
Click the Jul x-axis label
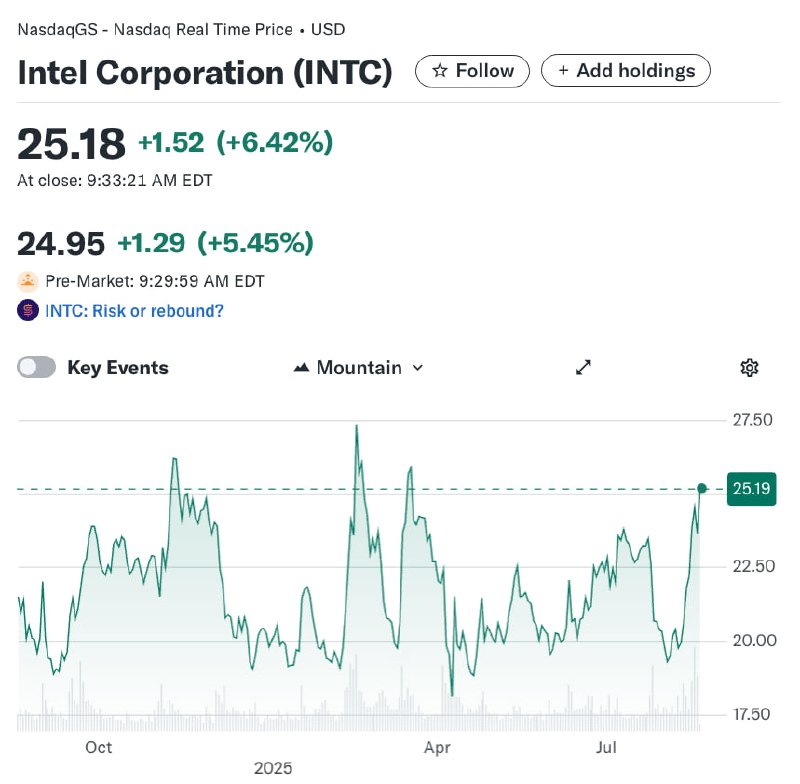(606, 747)
